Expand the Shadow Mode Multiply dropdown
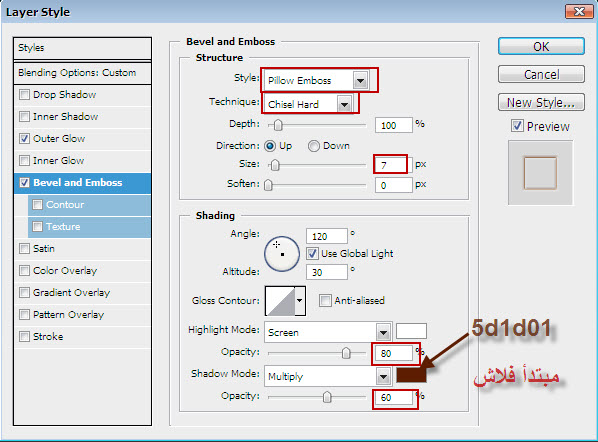 [x=327, y=376]
